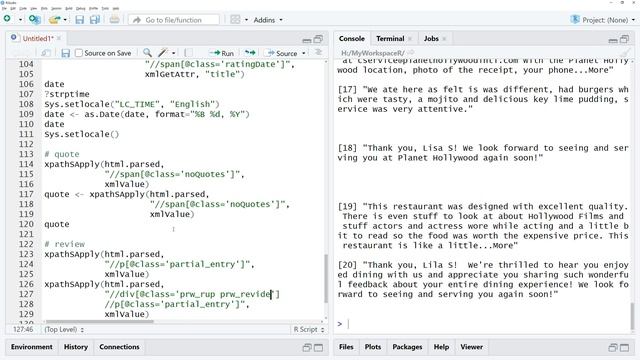Click the editor vertical scrollbar thumb
The image size is (640, 360).
pyautogui.click(x=326, y=278)
